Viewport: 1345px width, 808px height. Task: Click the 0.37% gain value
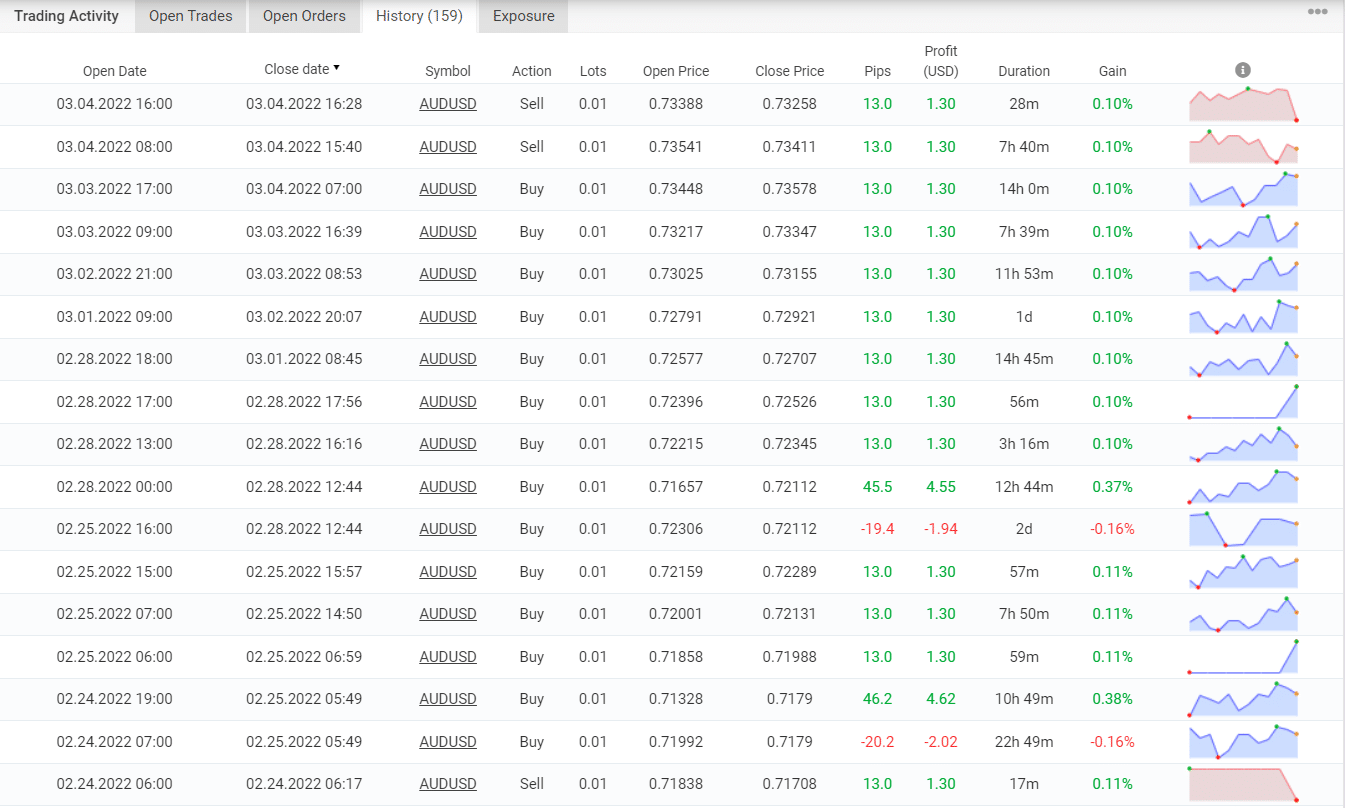pos(1113,487)
